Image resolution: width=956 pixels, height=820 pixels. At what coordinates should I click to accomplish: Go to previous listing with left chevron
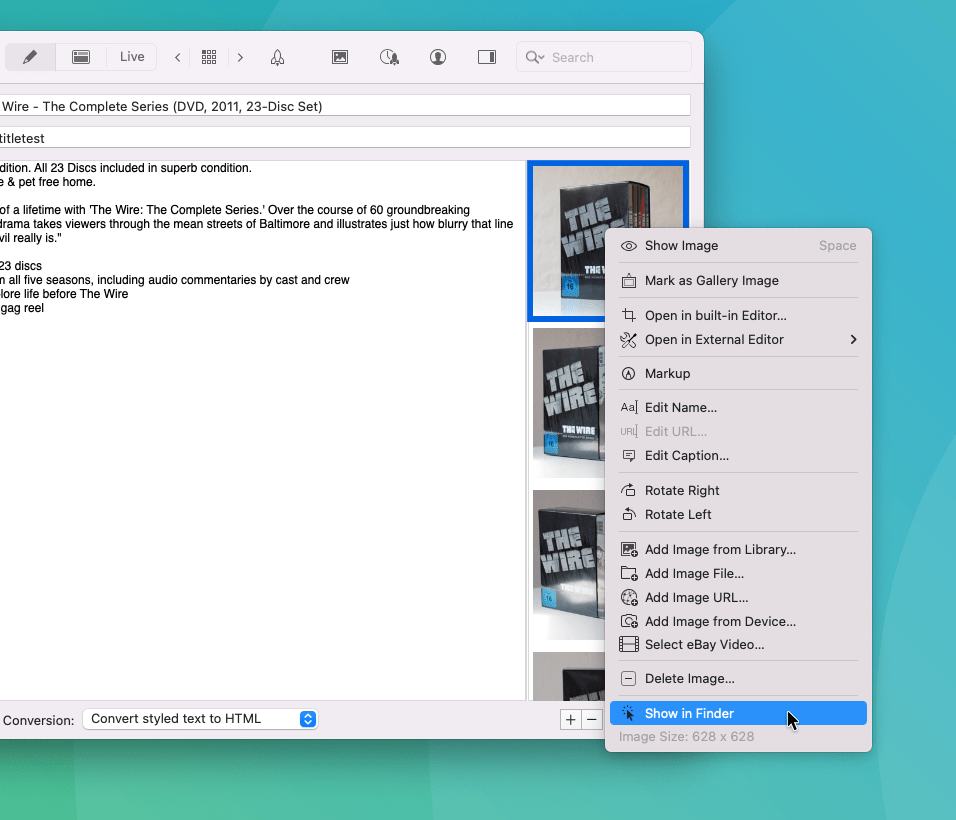(177, 57)
